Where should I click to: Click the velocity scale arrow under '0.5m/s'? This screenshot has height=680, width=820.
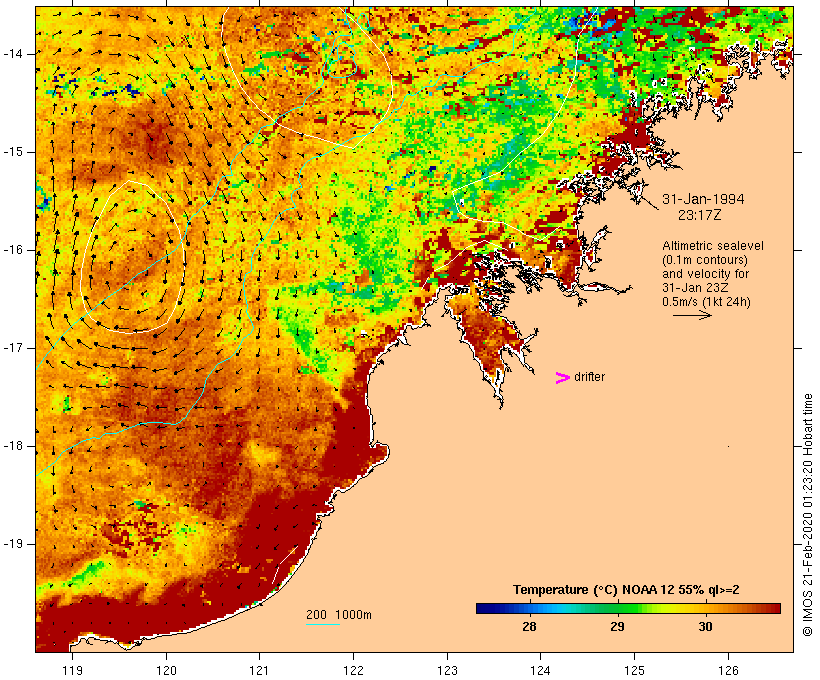(x=692, y=315)
